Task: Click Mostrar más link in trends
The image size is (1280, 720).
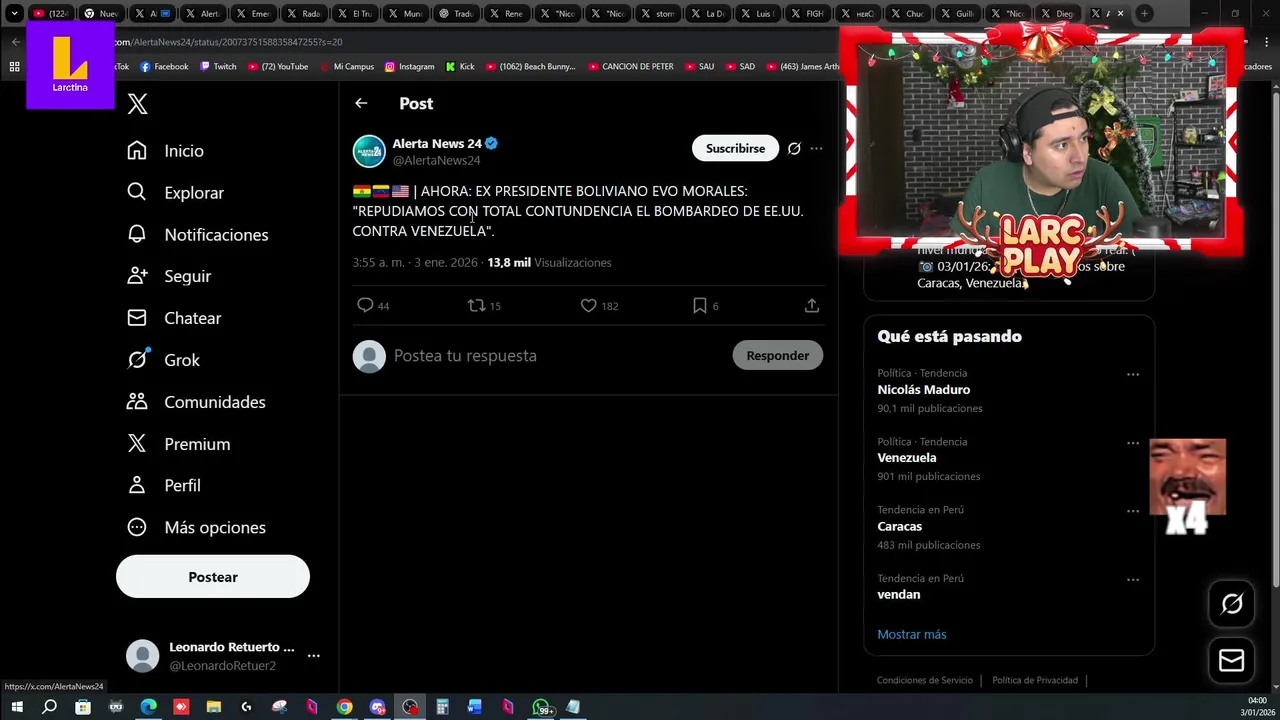Action: coord(911,634)
